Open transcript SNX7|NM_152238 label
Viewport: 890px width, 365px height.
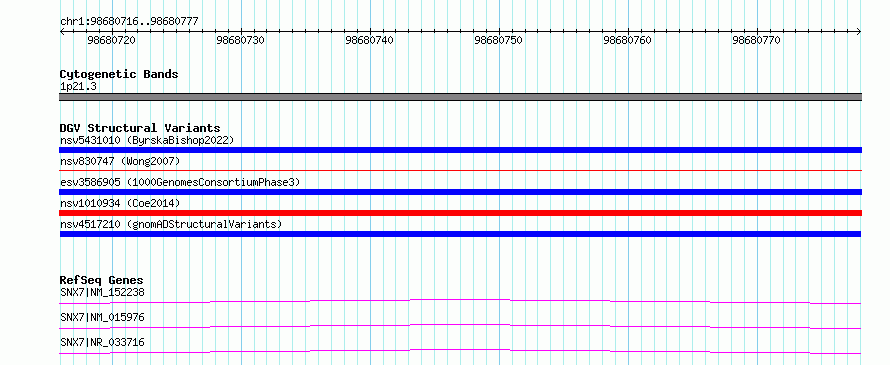click(x=102, y=293)
